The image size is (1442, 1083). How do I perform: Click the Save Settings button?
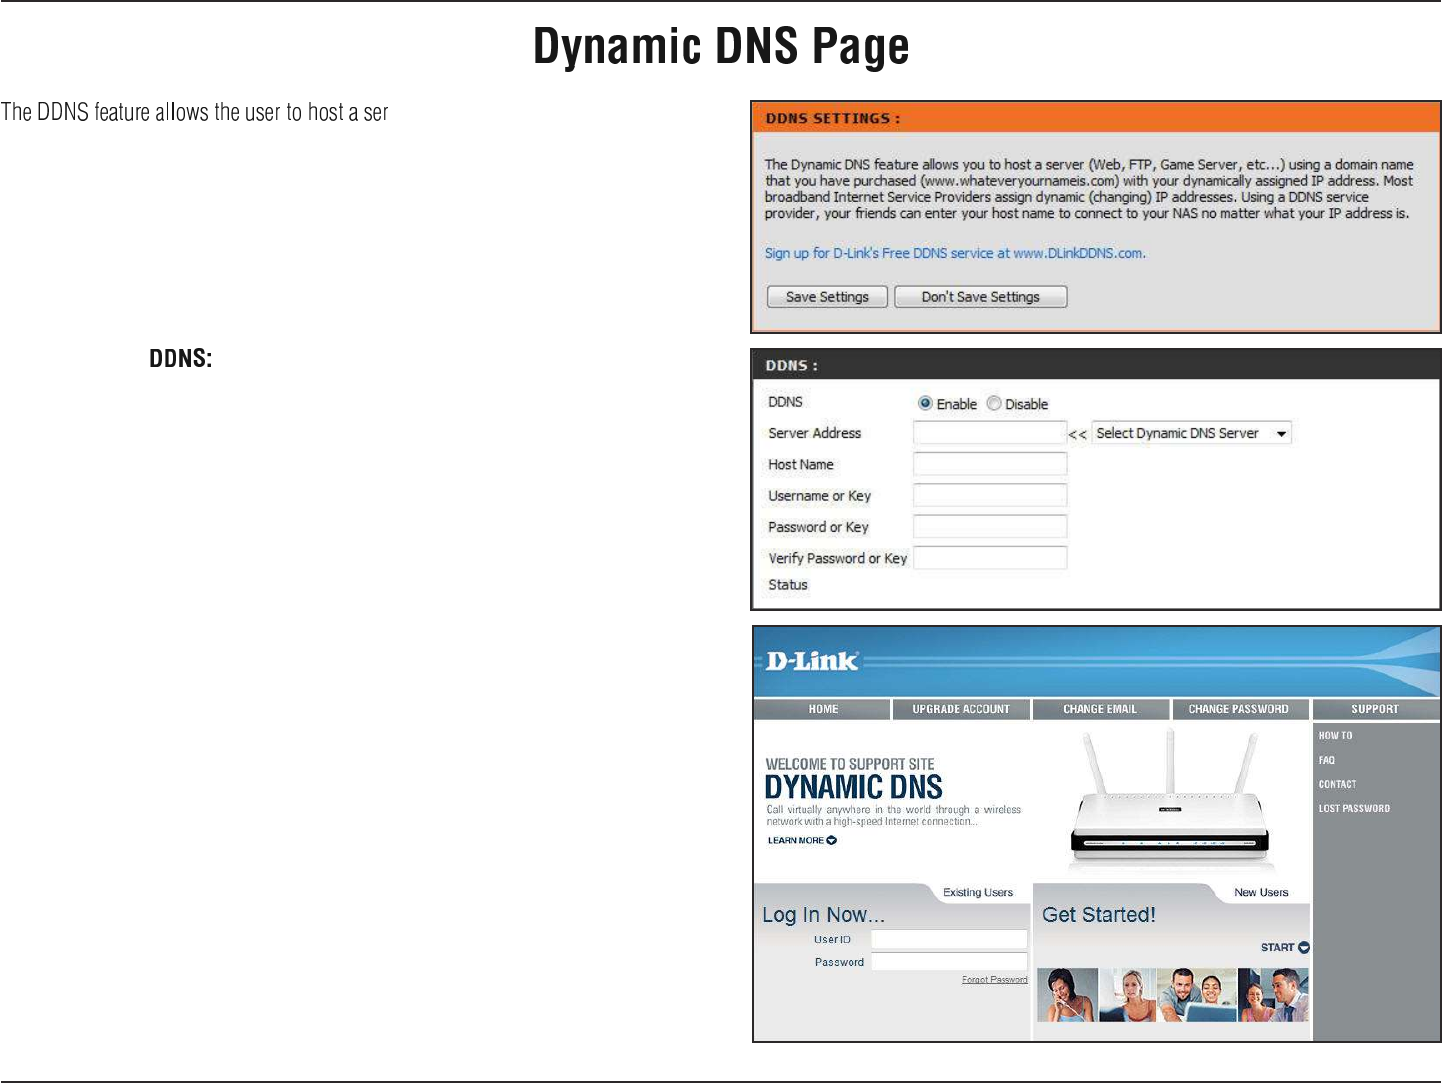click(827, 297)
